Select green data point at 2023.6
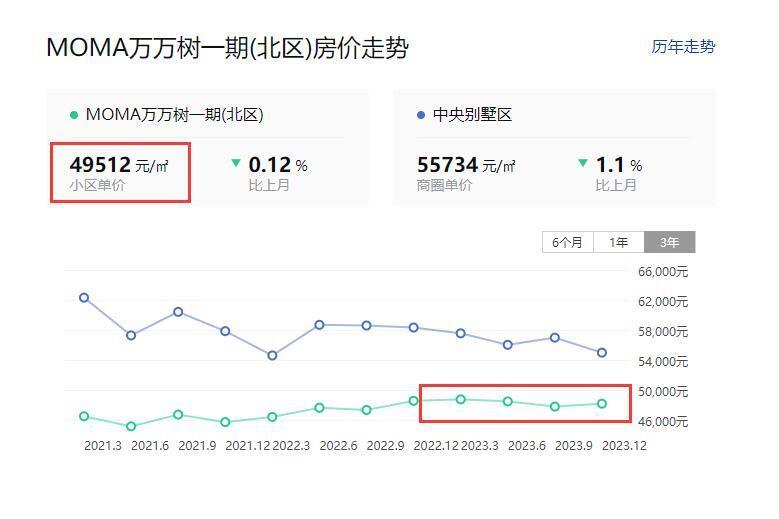This screenshot has width=779, height=519. click(508, 401)
